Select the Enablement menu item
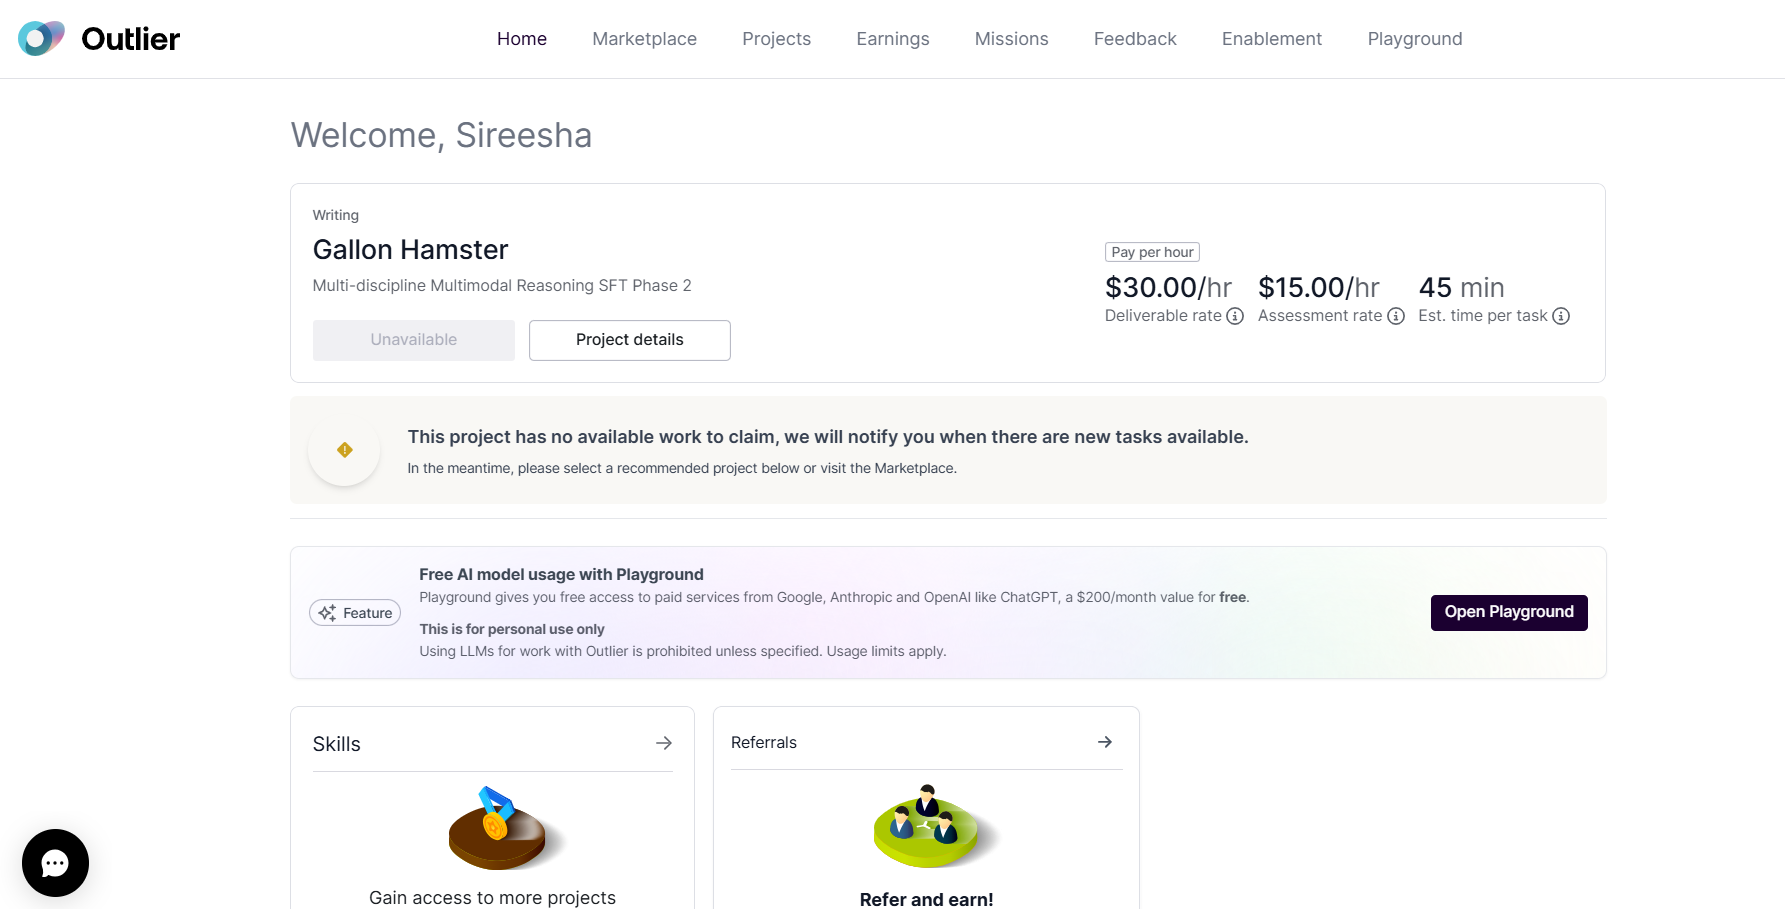The image size is (1785, 909). 1271,39
